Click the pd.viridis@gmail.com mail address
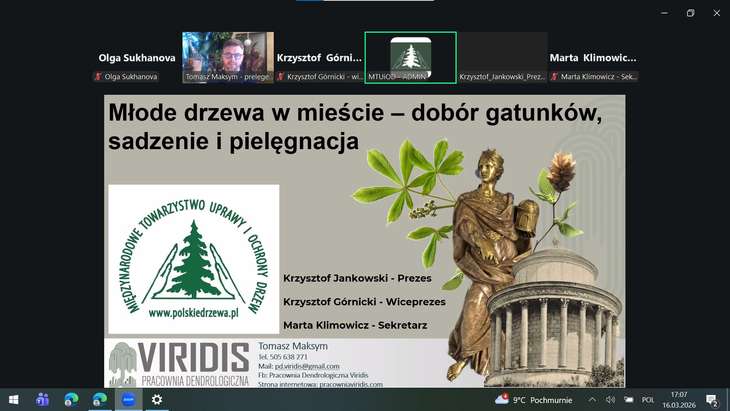Image resolution: width=730 pixels, height=411 pixels. [x=307, y=366]
